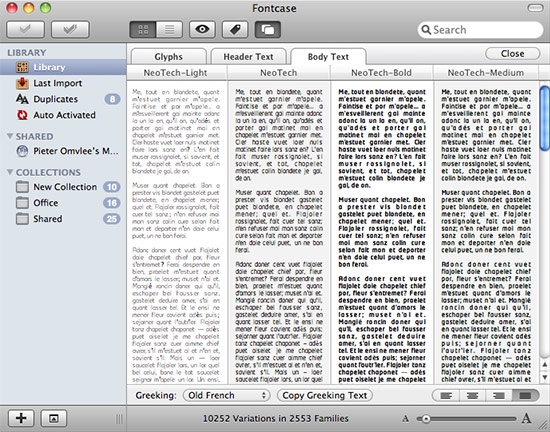The width and height of the screenshot is (550, 432).
Task: Click the New Collection badge 10
Action: click(x=112, y=187)
